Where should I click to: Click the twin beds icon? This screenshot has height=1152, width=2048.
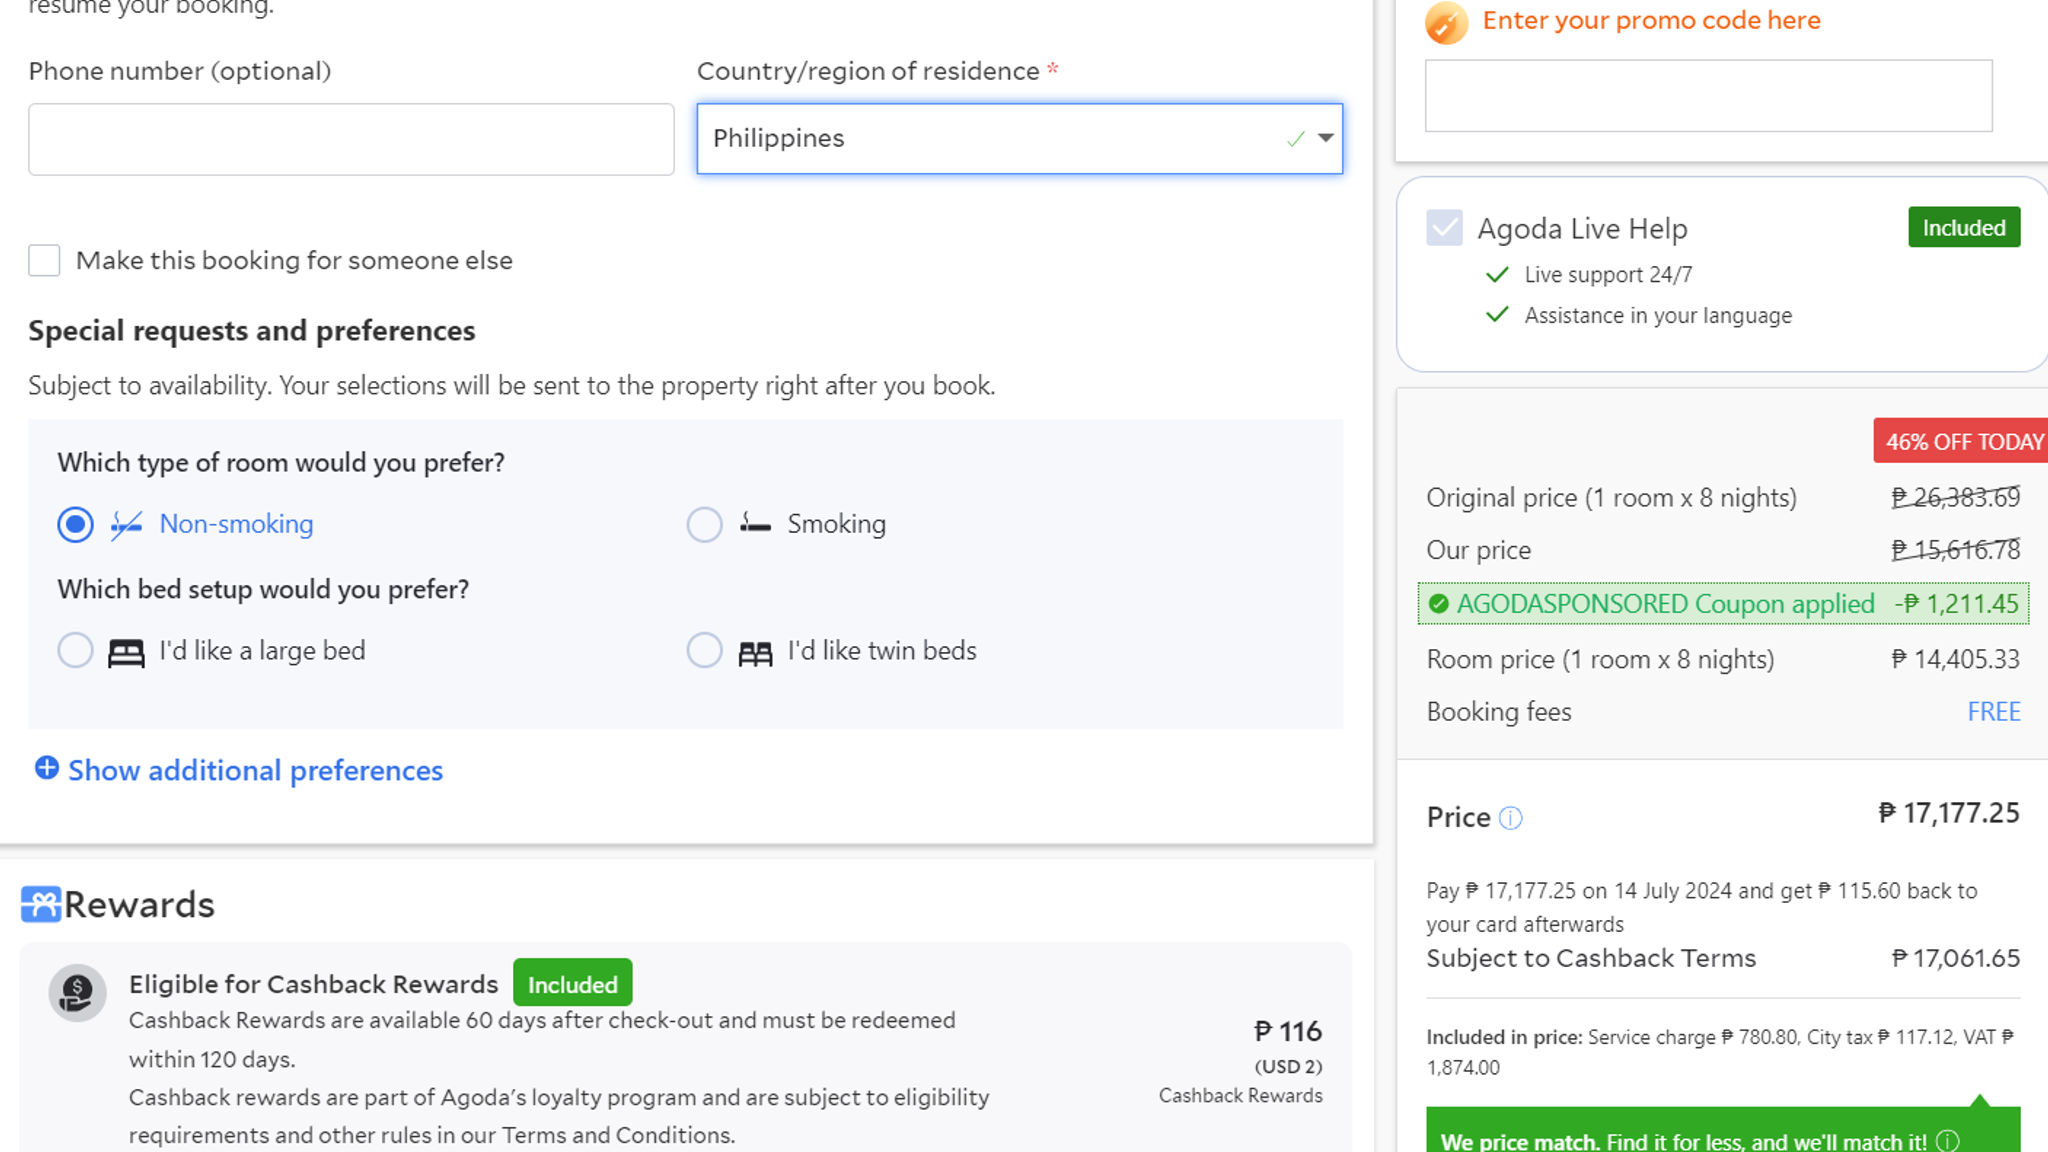pos(757,651)
